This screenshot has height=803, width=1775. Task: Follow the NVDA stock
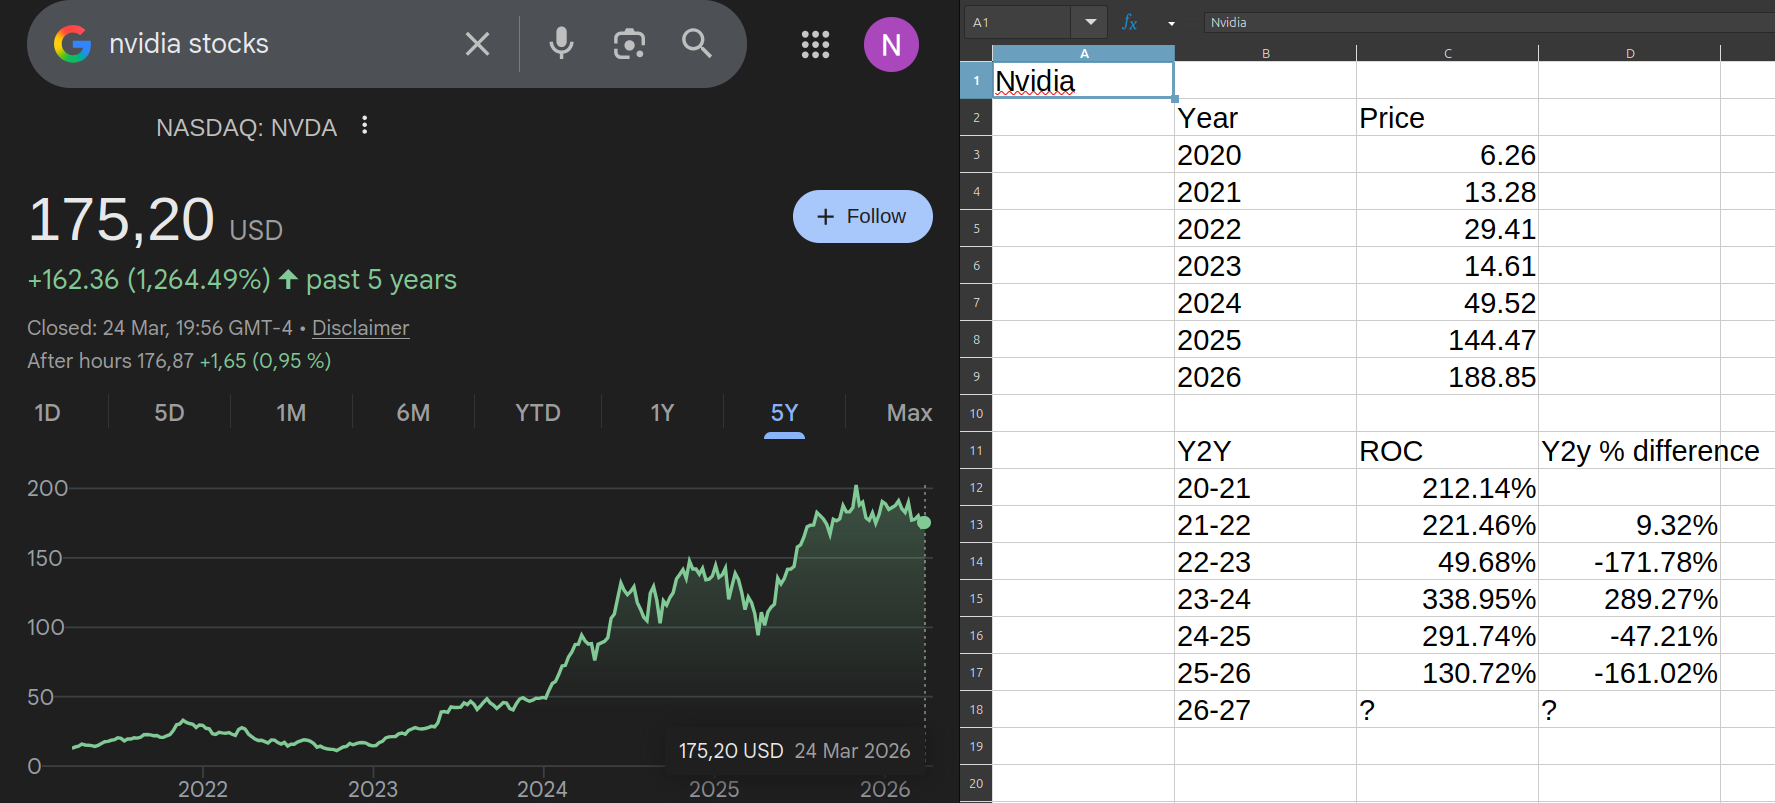[863, 216]
